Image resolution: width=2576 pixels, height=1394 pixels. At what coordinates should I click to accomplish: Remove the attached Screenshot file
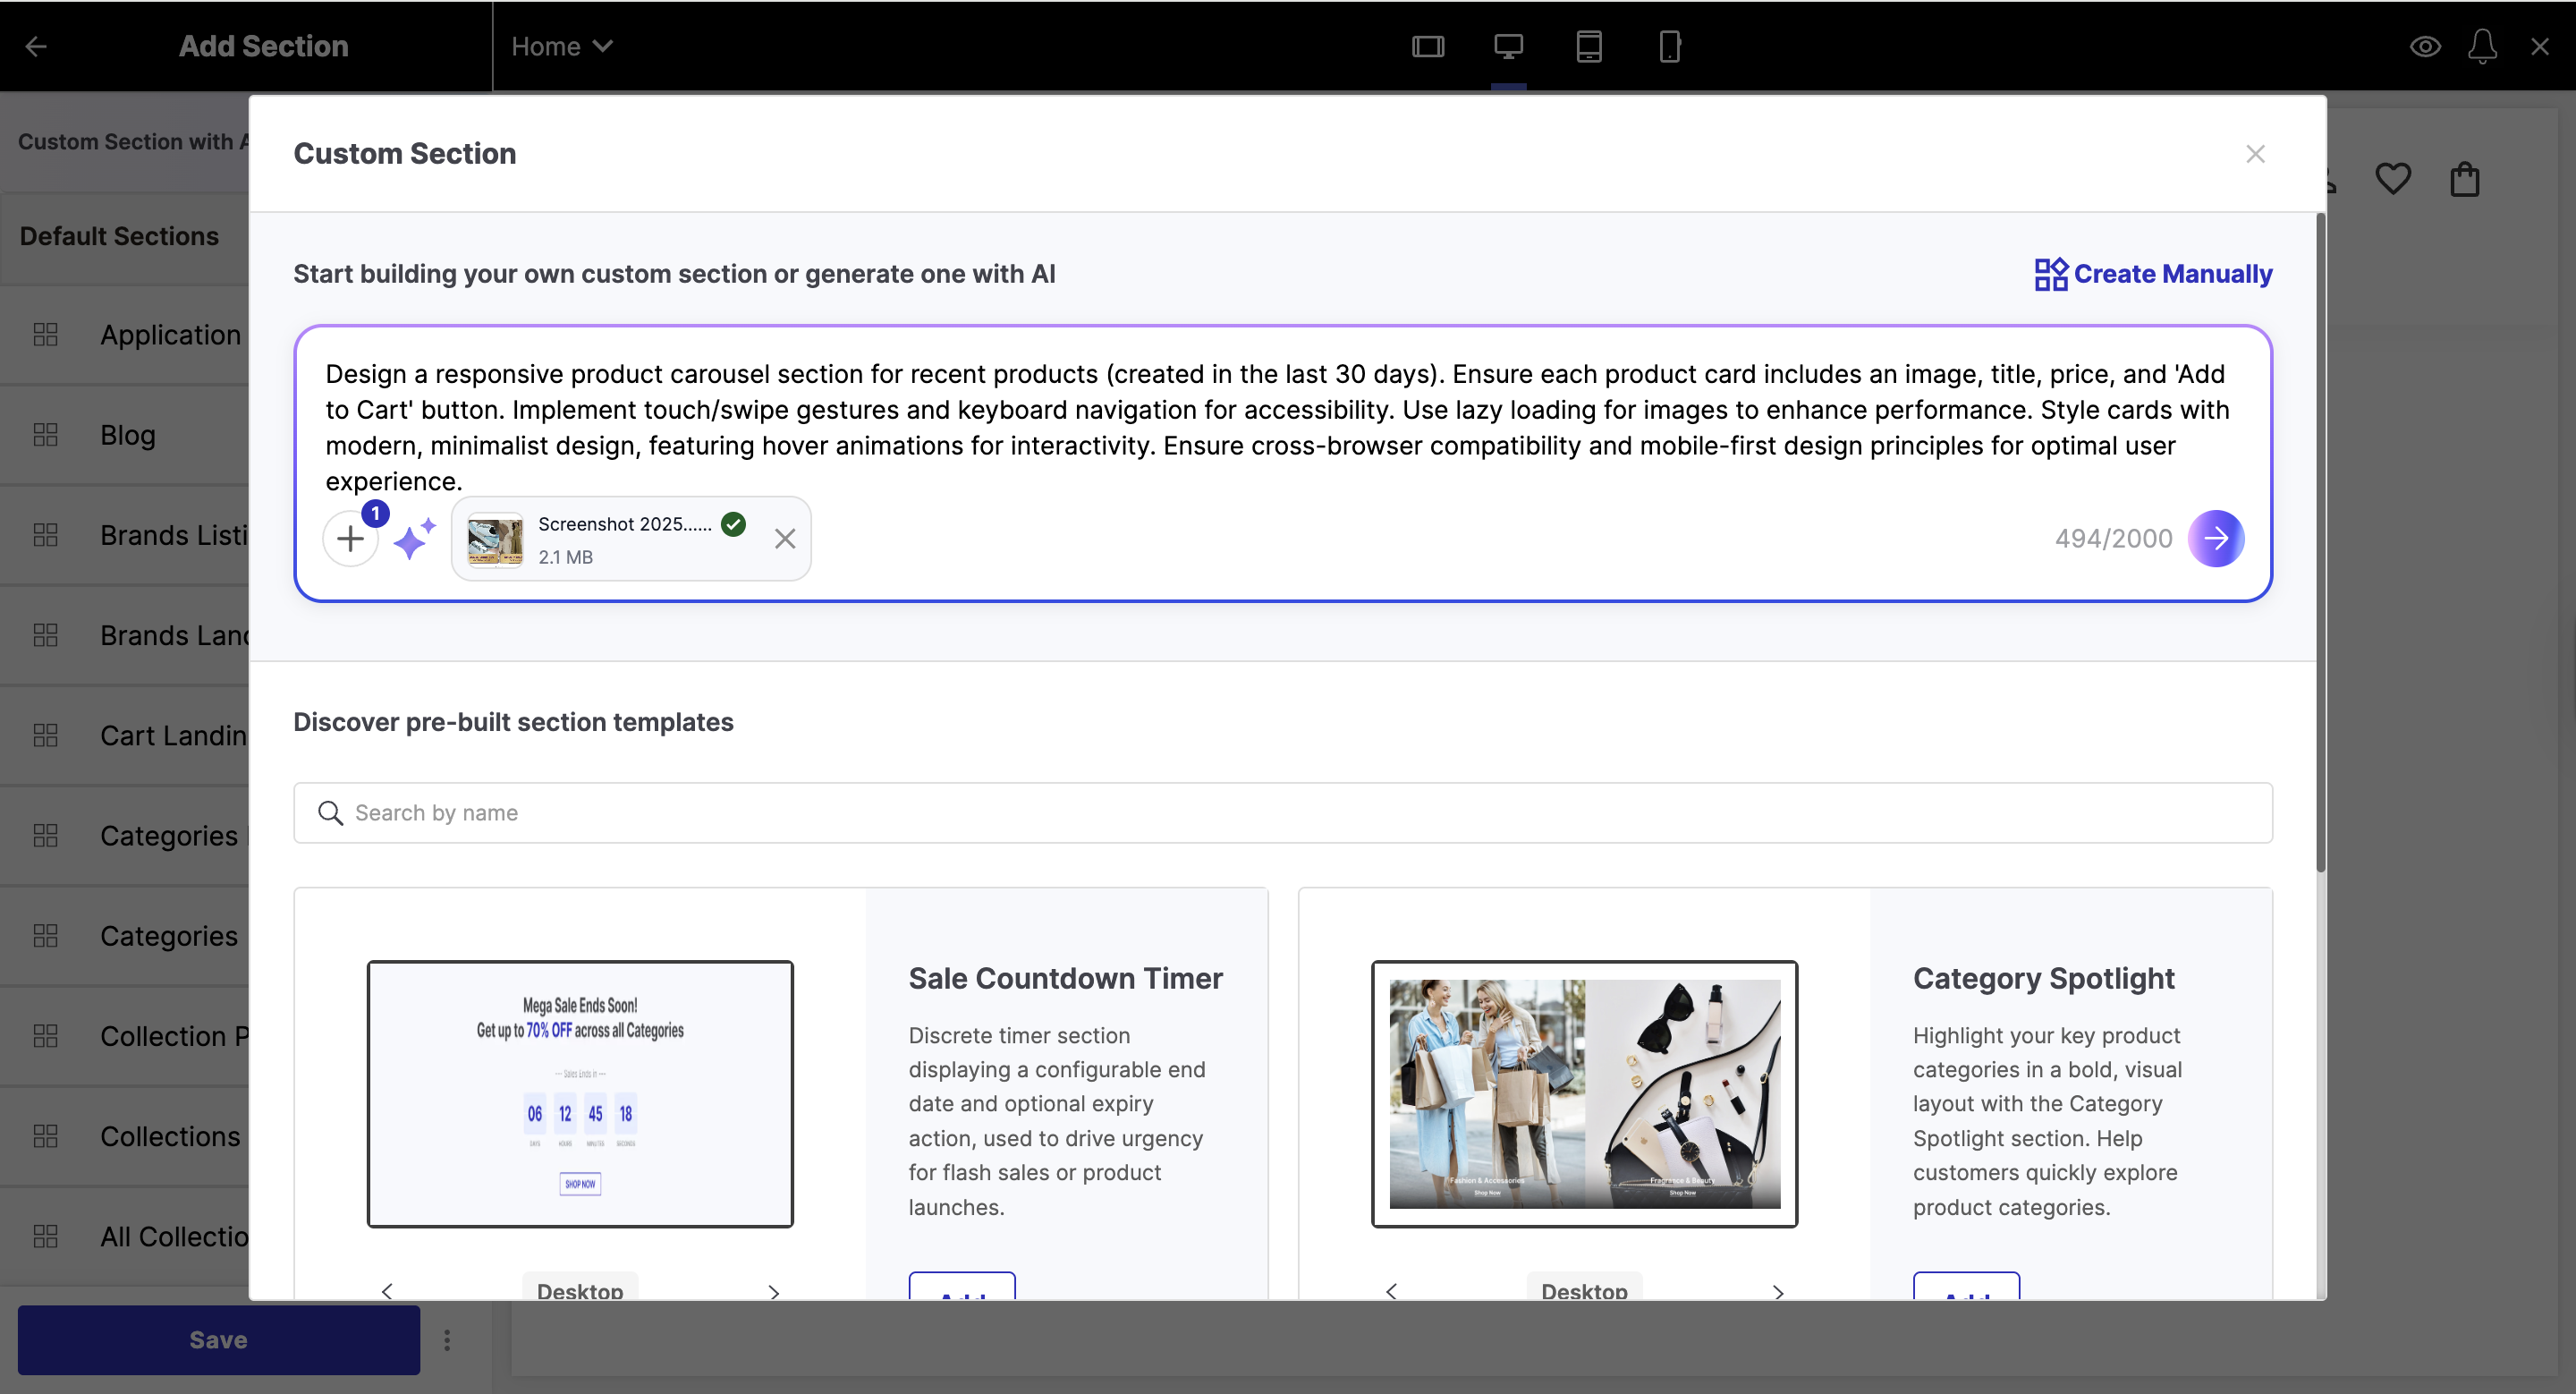[x=785, y=539]
